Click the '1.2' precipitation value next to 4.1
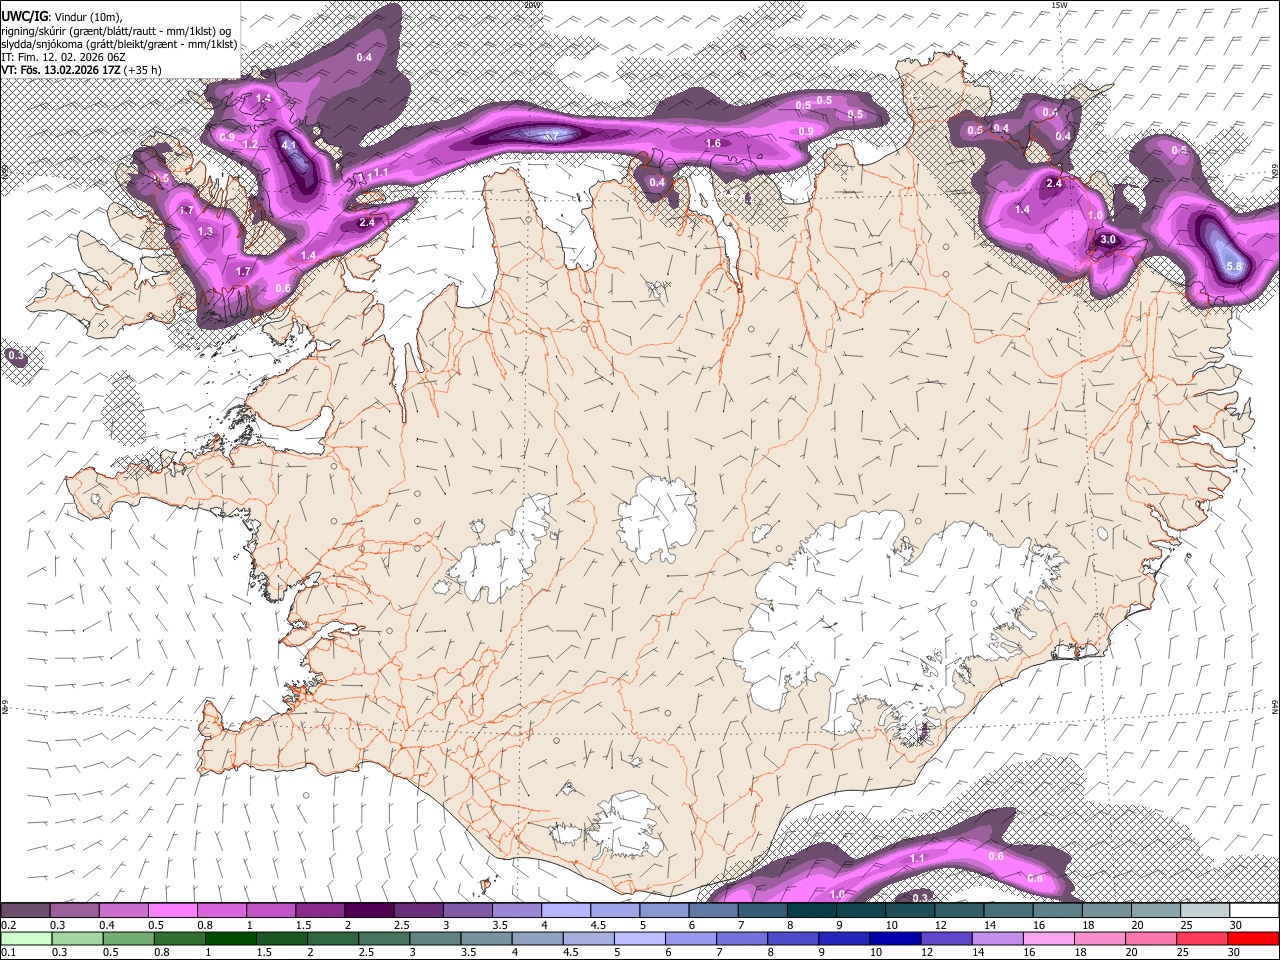1280x960 pixels. [250, 145]
